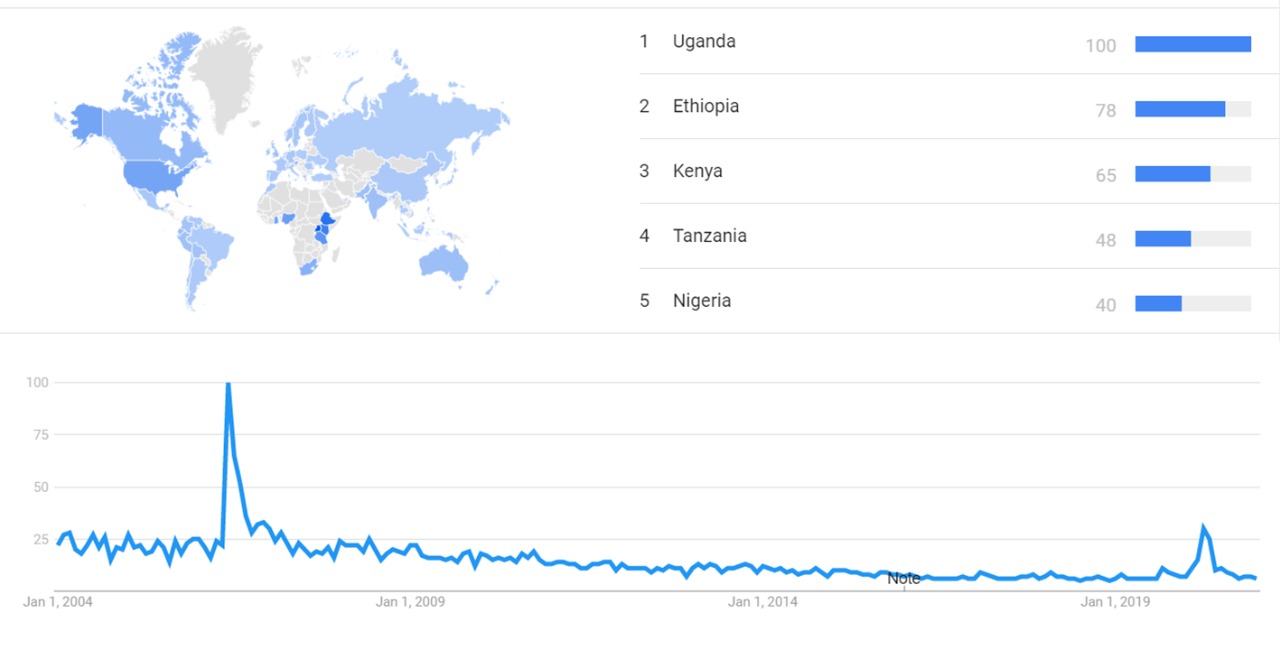Click the Jan 1, 2009 axis label
The height and width of the screenshot is (650, 1280).
410,602
